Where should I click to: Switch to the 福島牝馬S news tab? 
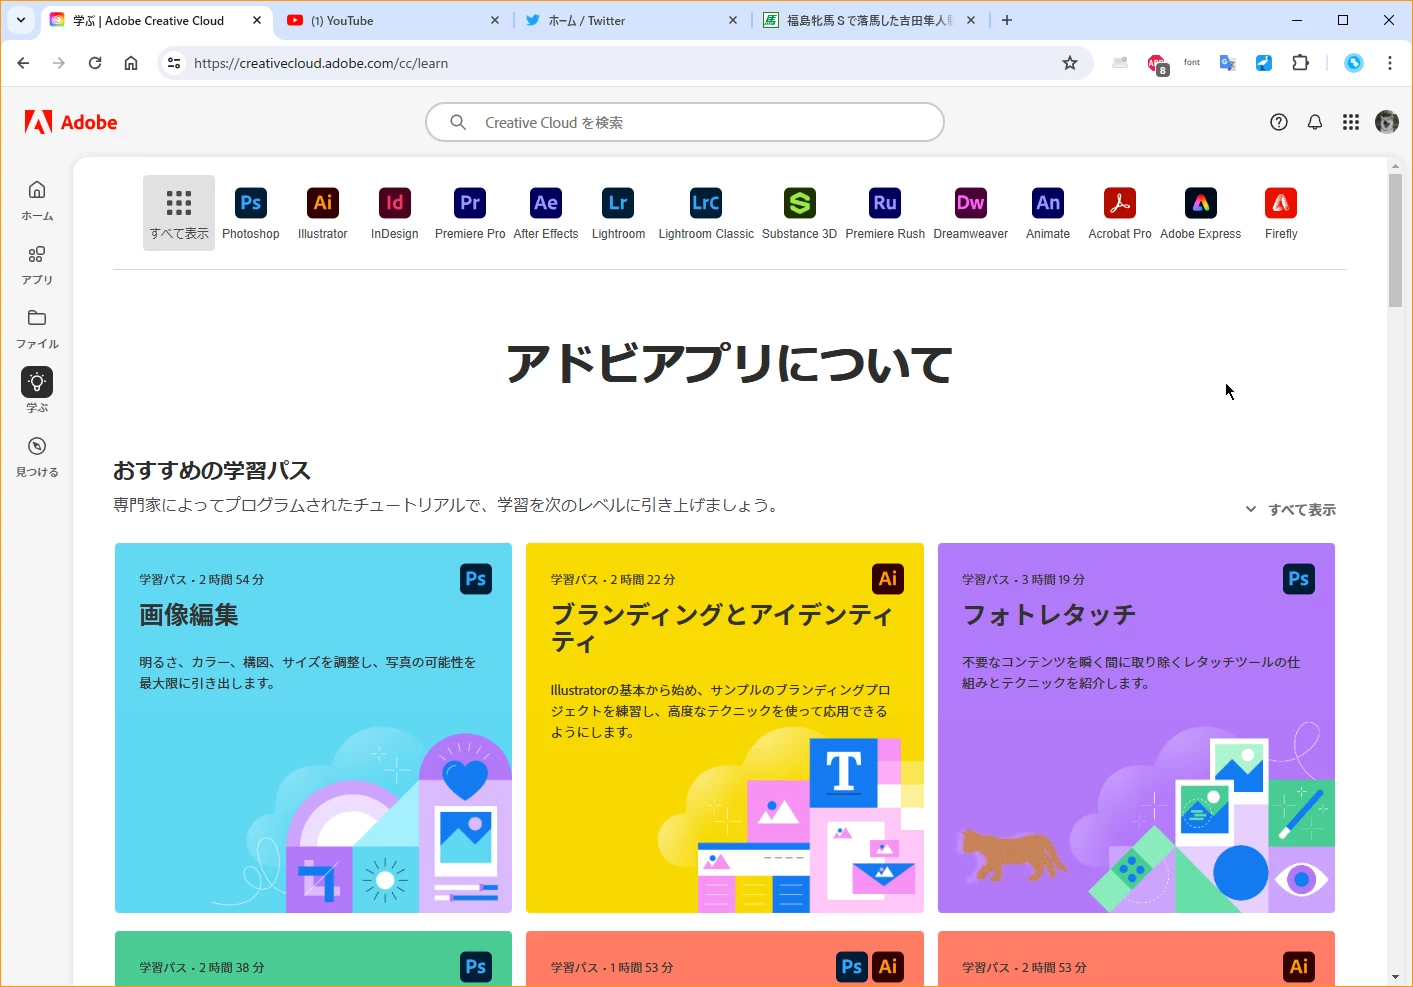tap(868, 20)
